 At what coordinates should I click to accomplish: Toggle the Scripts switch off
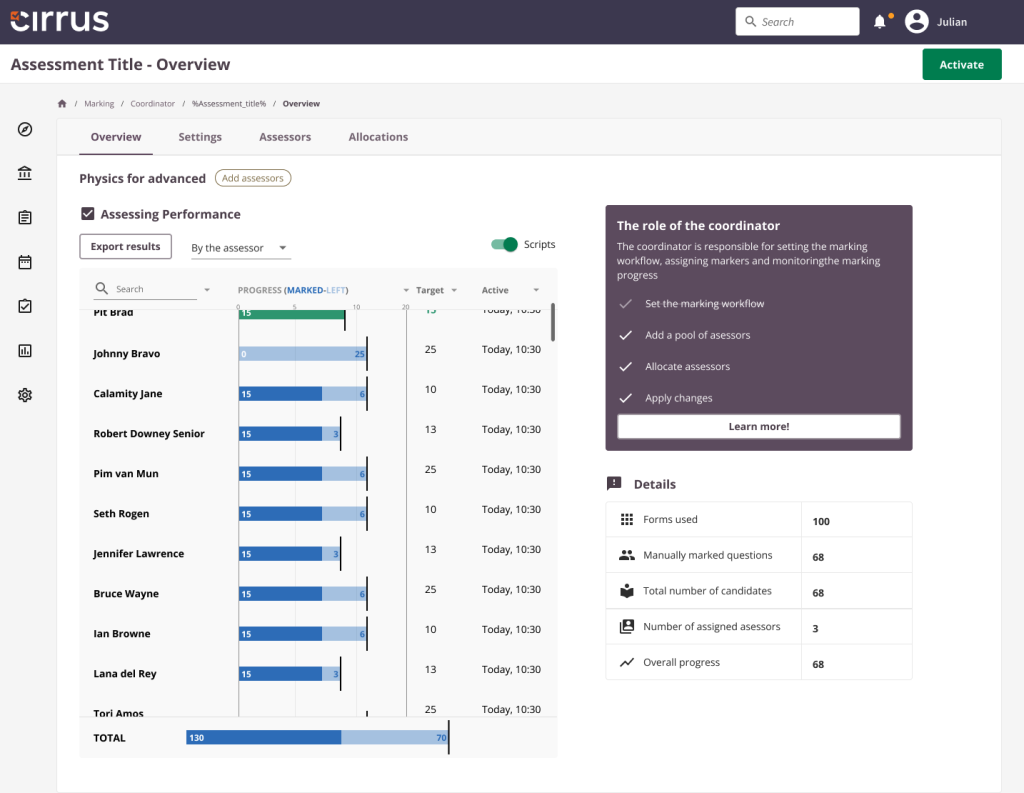[x=504, y=244]
